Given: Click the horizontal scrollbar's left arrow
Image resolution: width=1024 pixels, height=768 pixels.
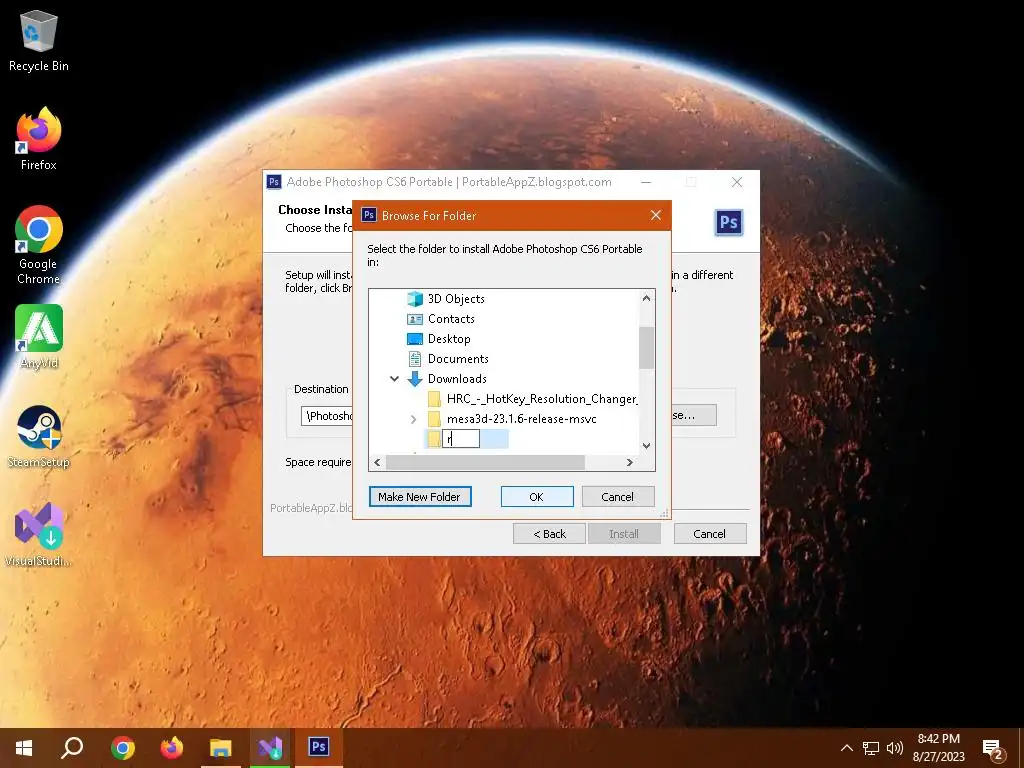Looking at the screenshot, I should (377, 462).
